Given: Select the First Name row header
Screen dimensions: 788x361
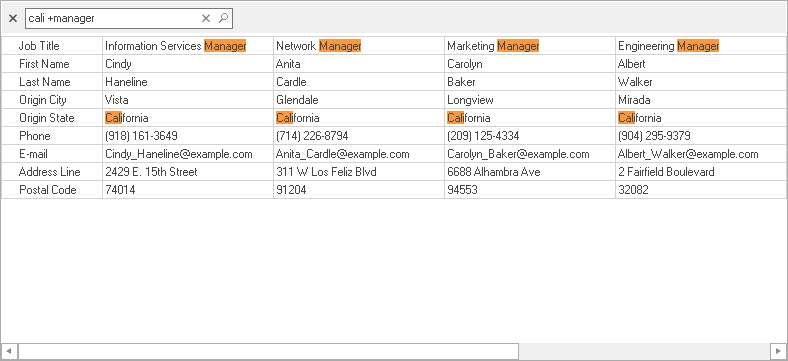Looking at the screenshot, I should 52,64.
